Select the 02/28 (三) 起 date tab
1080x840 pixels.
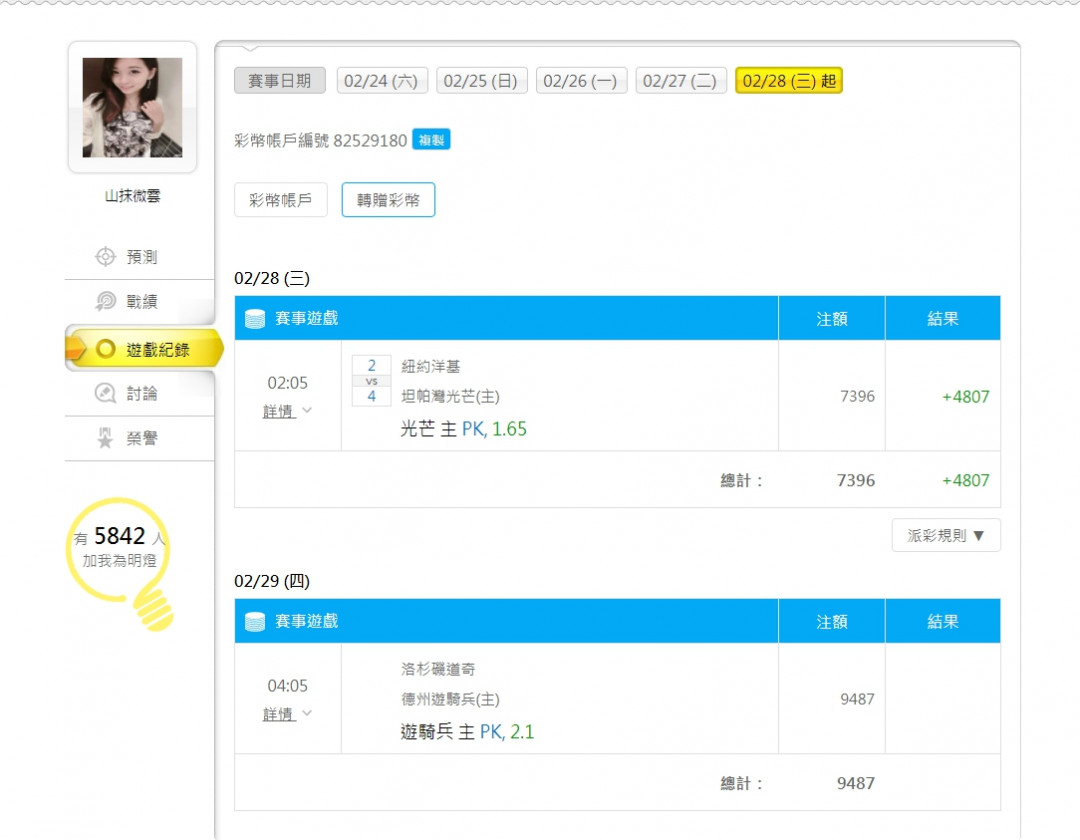tap(789, 81)
